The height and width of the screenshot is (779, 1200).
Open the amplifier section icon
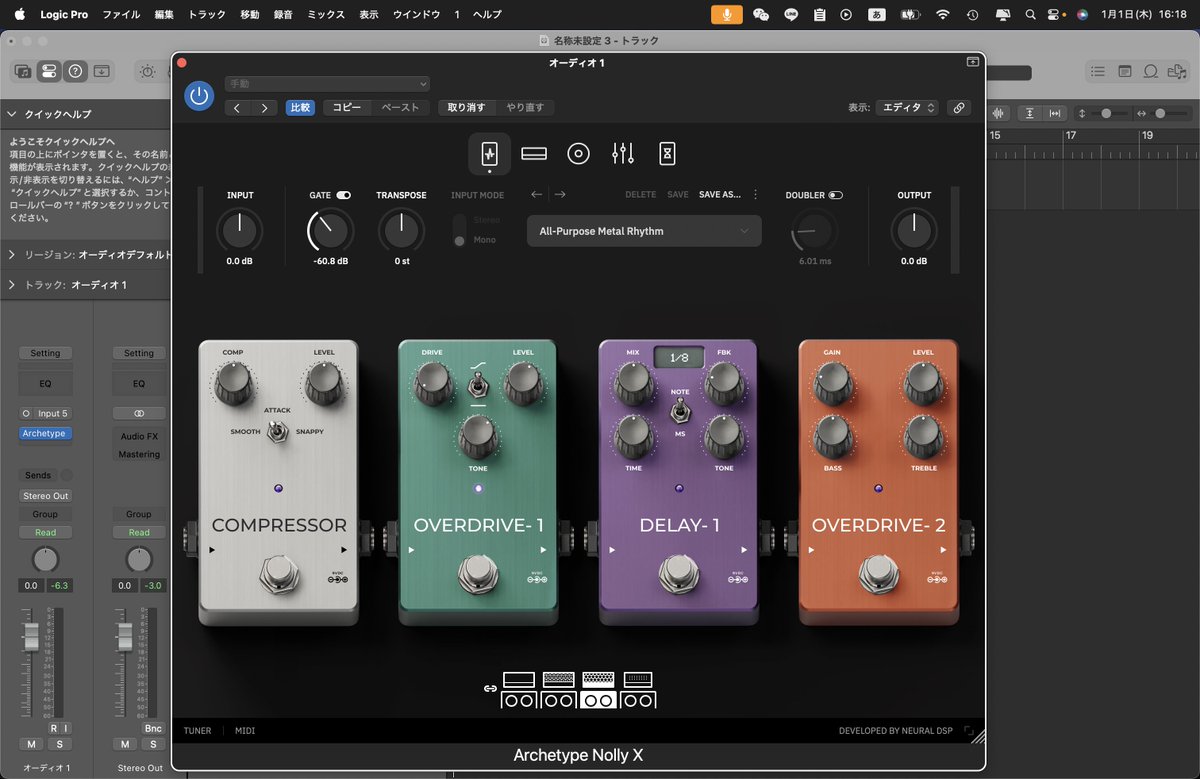point(534,154)
